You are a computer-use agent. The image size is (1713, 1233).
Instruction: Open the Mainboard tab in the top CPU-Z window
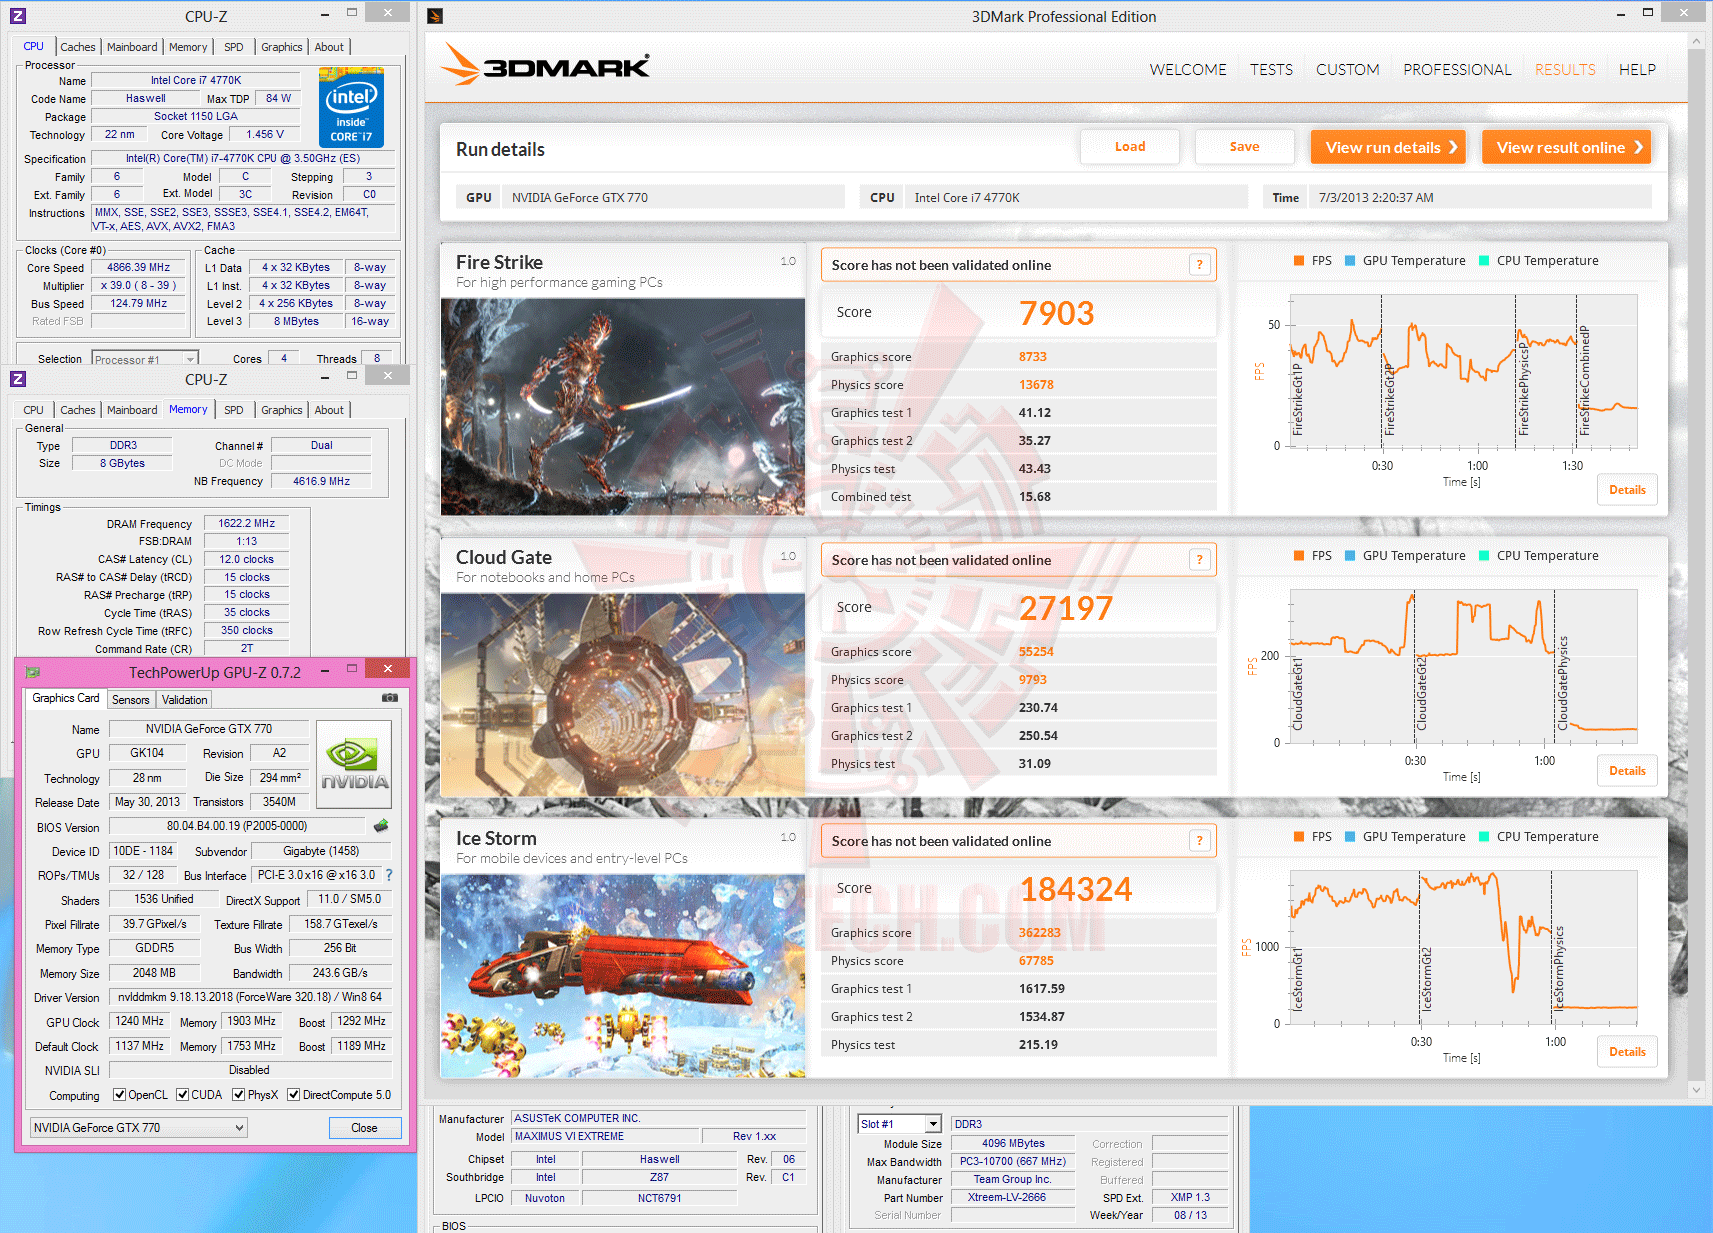(x=132, y=47)
